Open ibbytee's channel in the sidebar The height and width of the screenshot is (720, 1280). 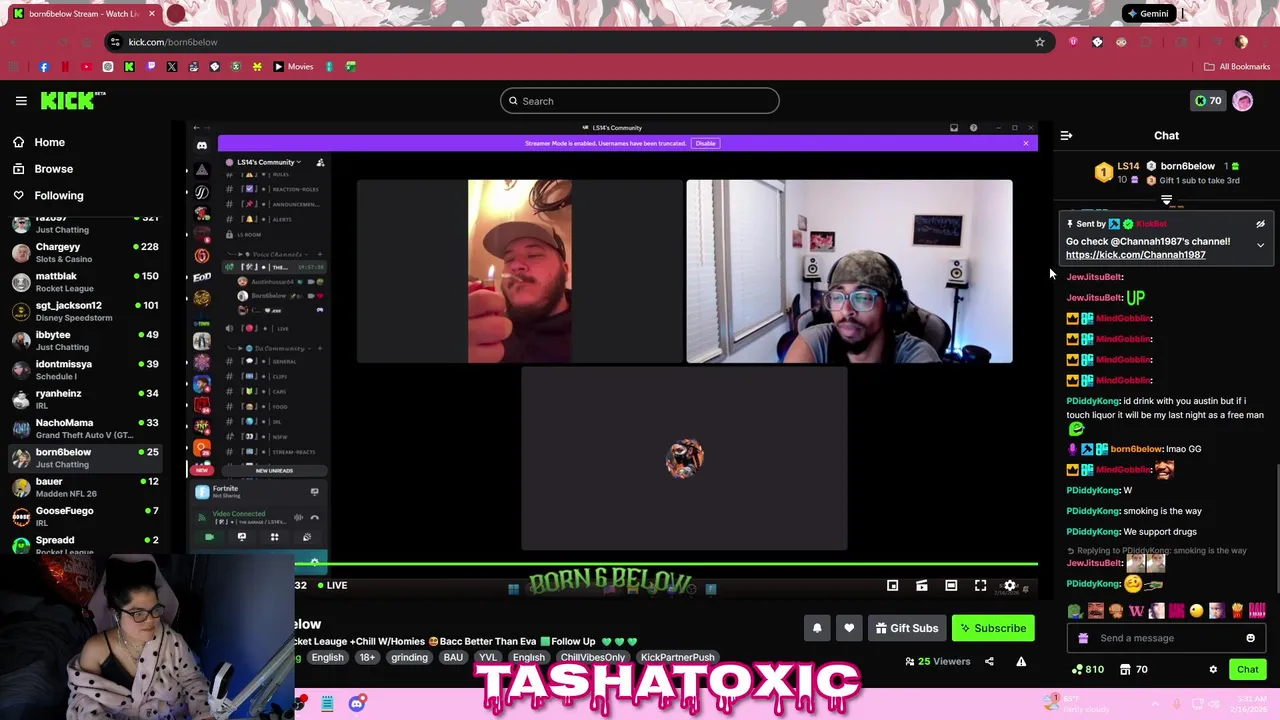(85, 340)
